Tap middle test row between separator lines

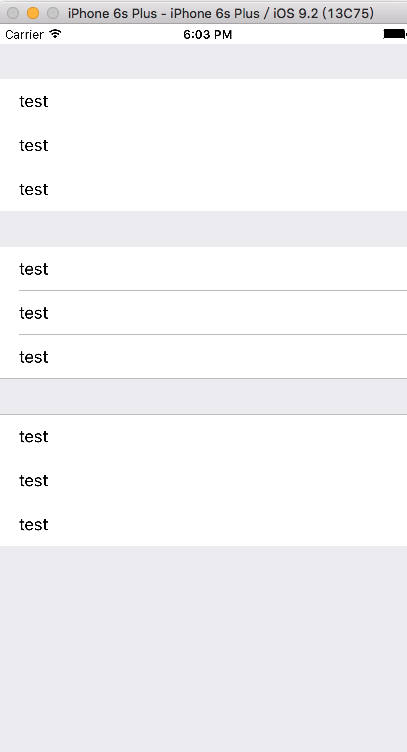203,313
